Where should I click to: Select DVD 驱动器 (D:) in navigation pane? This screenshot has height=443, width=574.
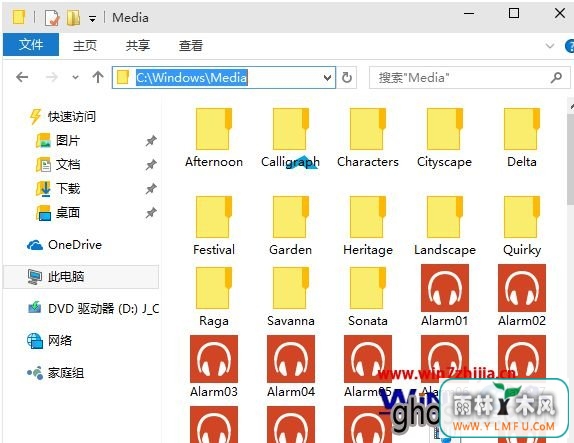pyautogui.click(x=93, y=309)
